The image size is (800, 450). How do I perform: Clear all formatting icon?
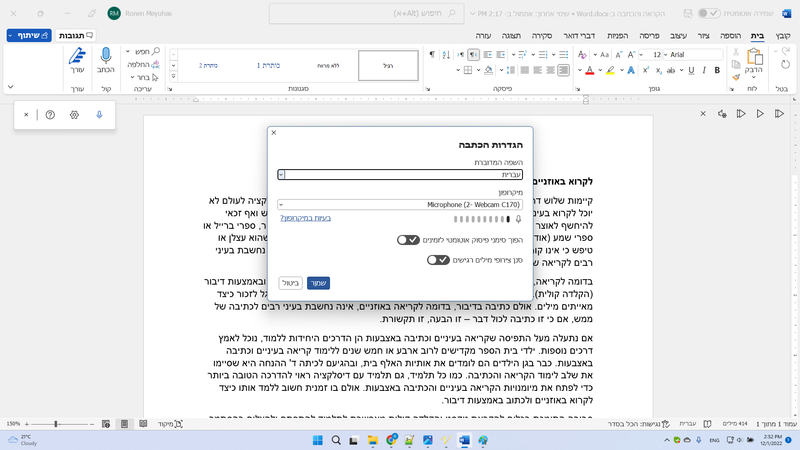[x=582, y=55]
